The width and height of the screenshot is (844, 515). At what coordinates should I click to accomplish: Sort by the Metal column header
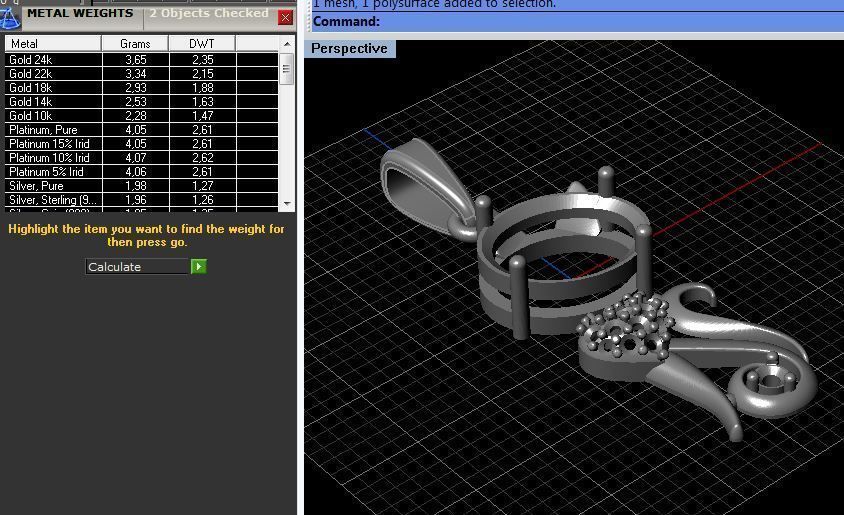tap(53, 44)
